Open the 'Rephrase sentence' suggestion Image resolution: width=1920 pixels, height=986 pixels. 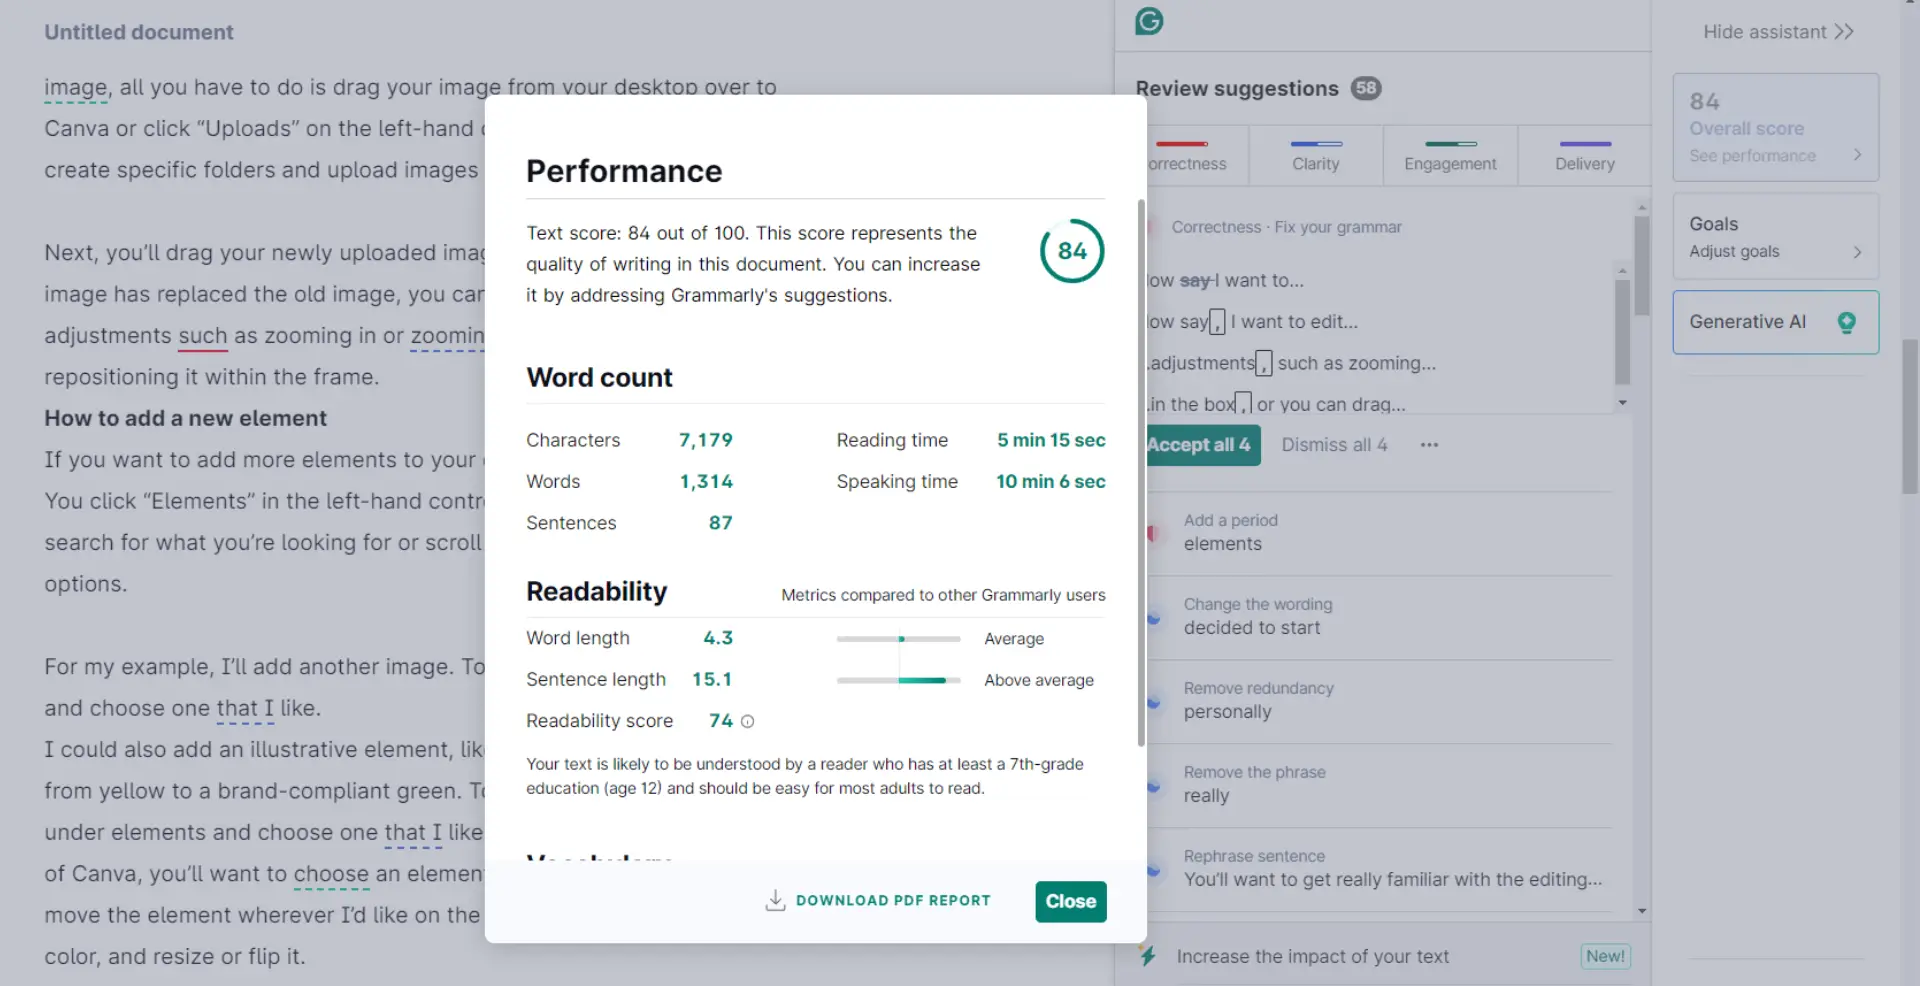pyautogui.click(x=1380, y=869)
